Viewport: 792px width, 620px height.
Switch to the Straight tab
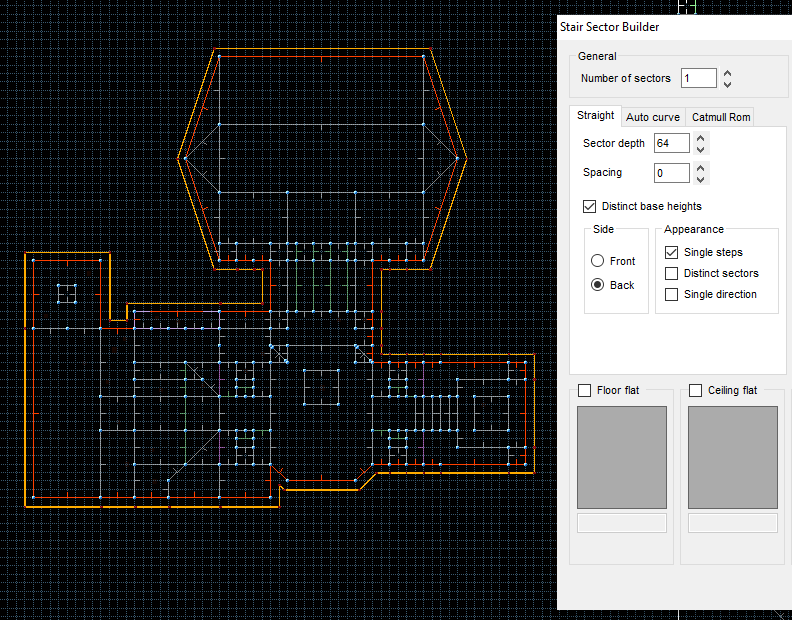(x=596, y=116)
